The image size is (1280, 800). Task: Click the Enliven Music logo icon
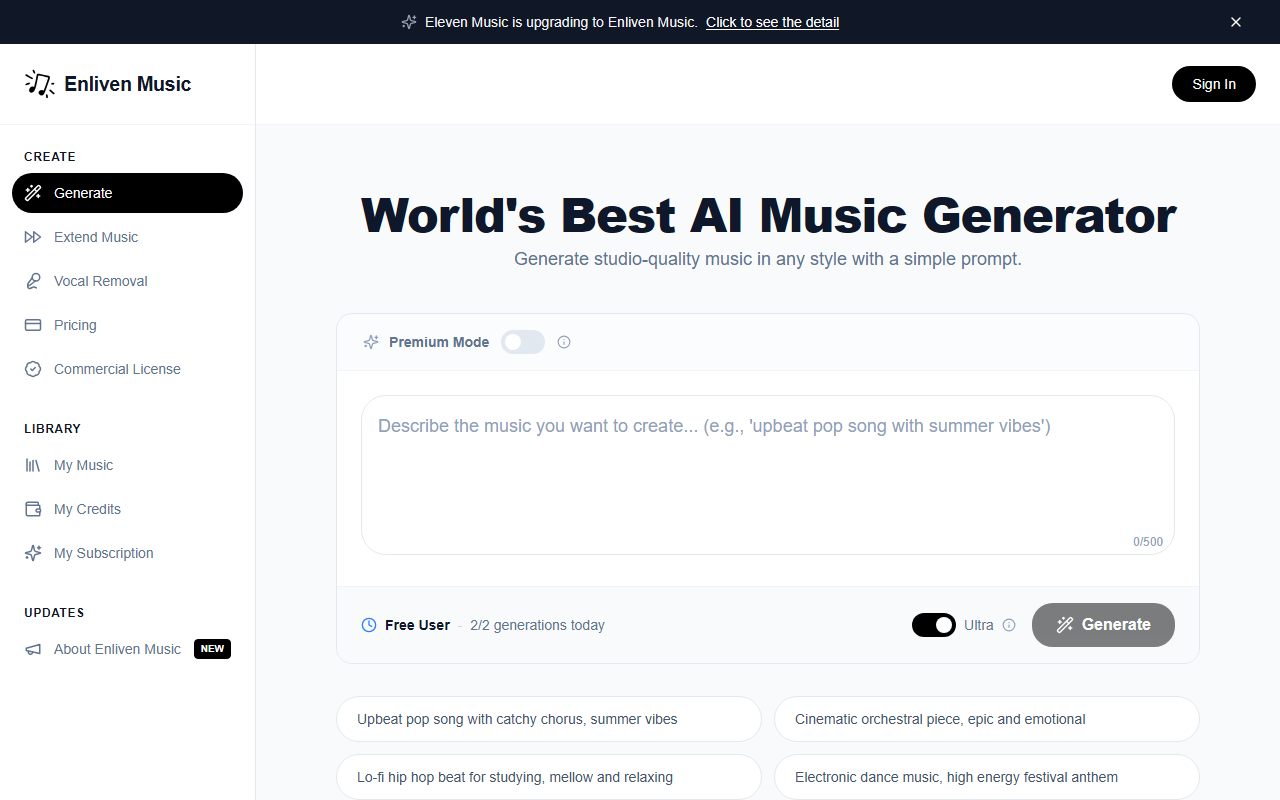(40, 84)
